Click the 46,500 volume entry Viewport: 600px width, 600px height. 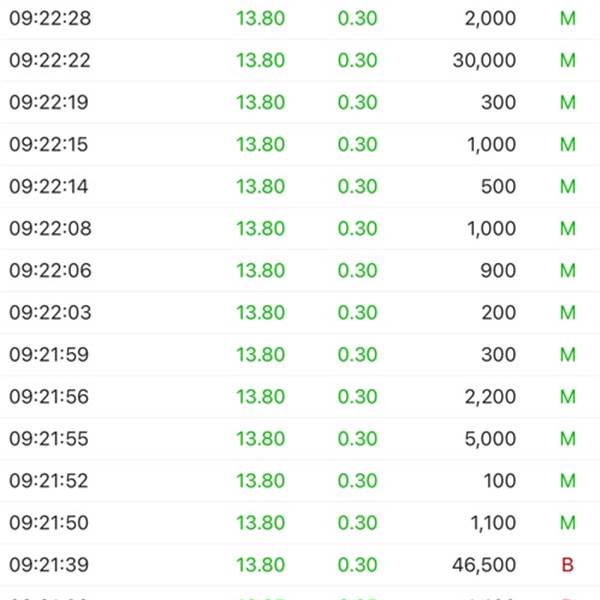[x=484, y=565]
